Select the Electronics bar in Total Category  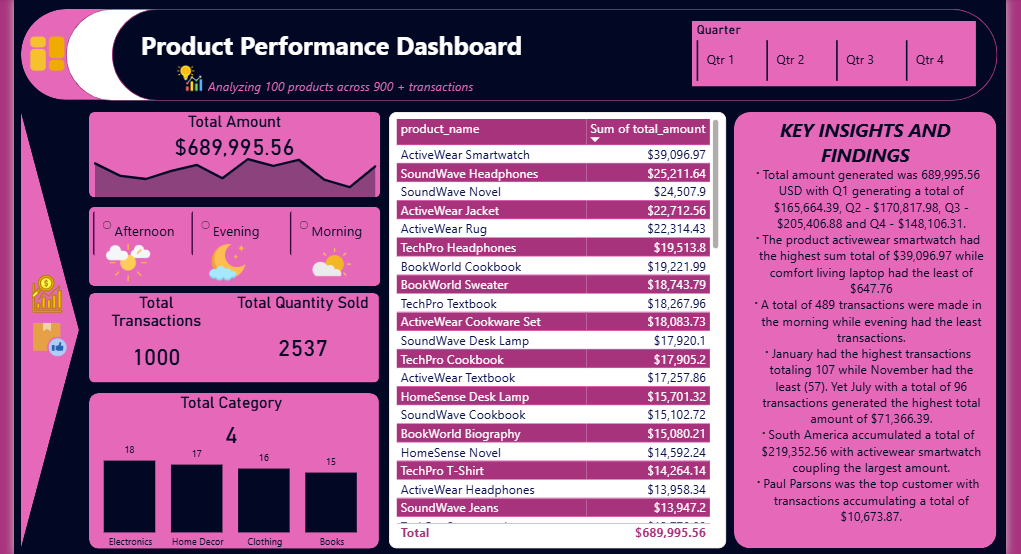[130, 497]
